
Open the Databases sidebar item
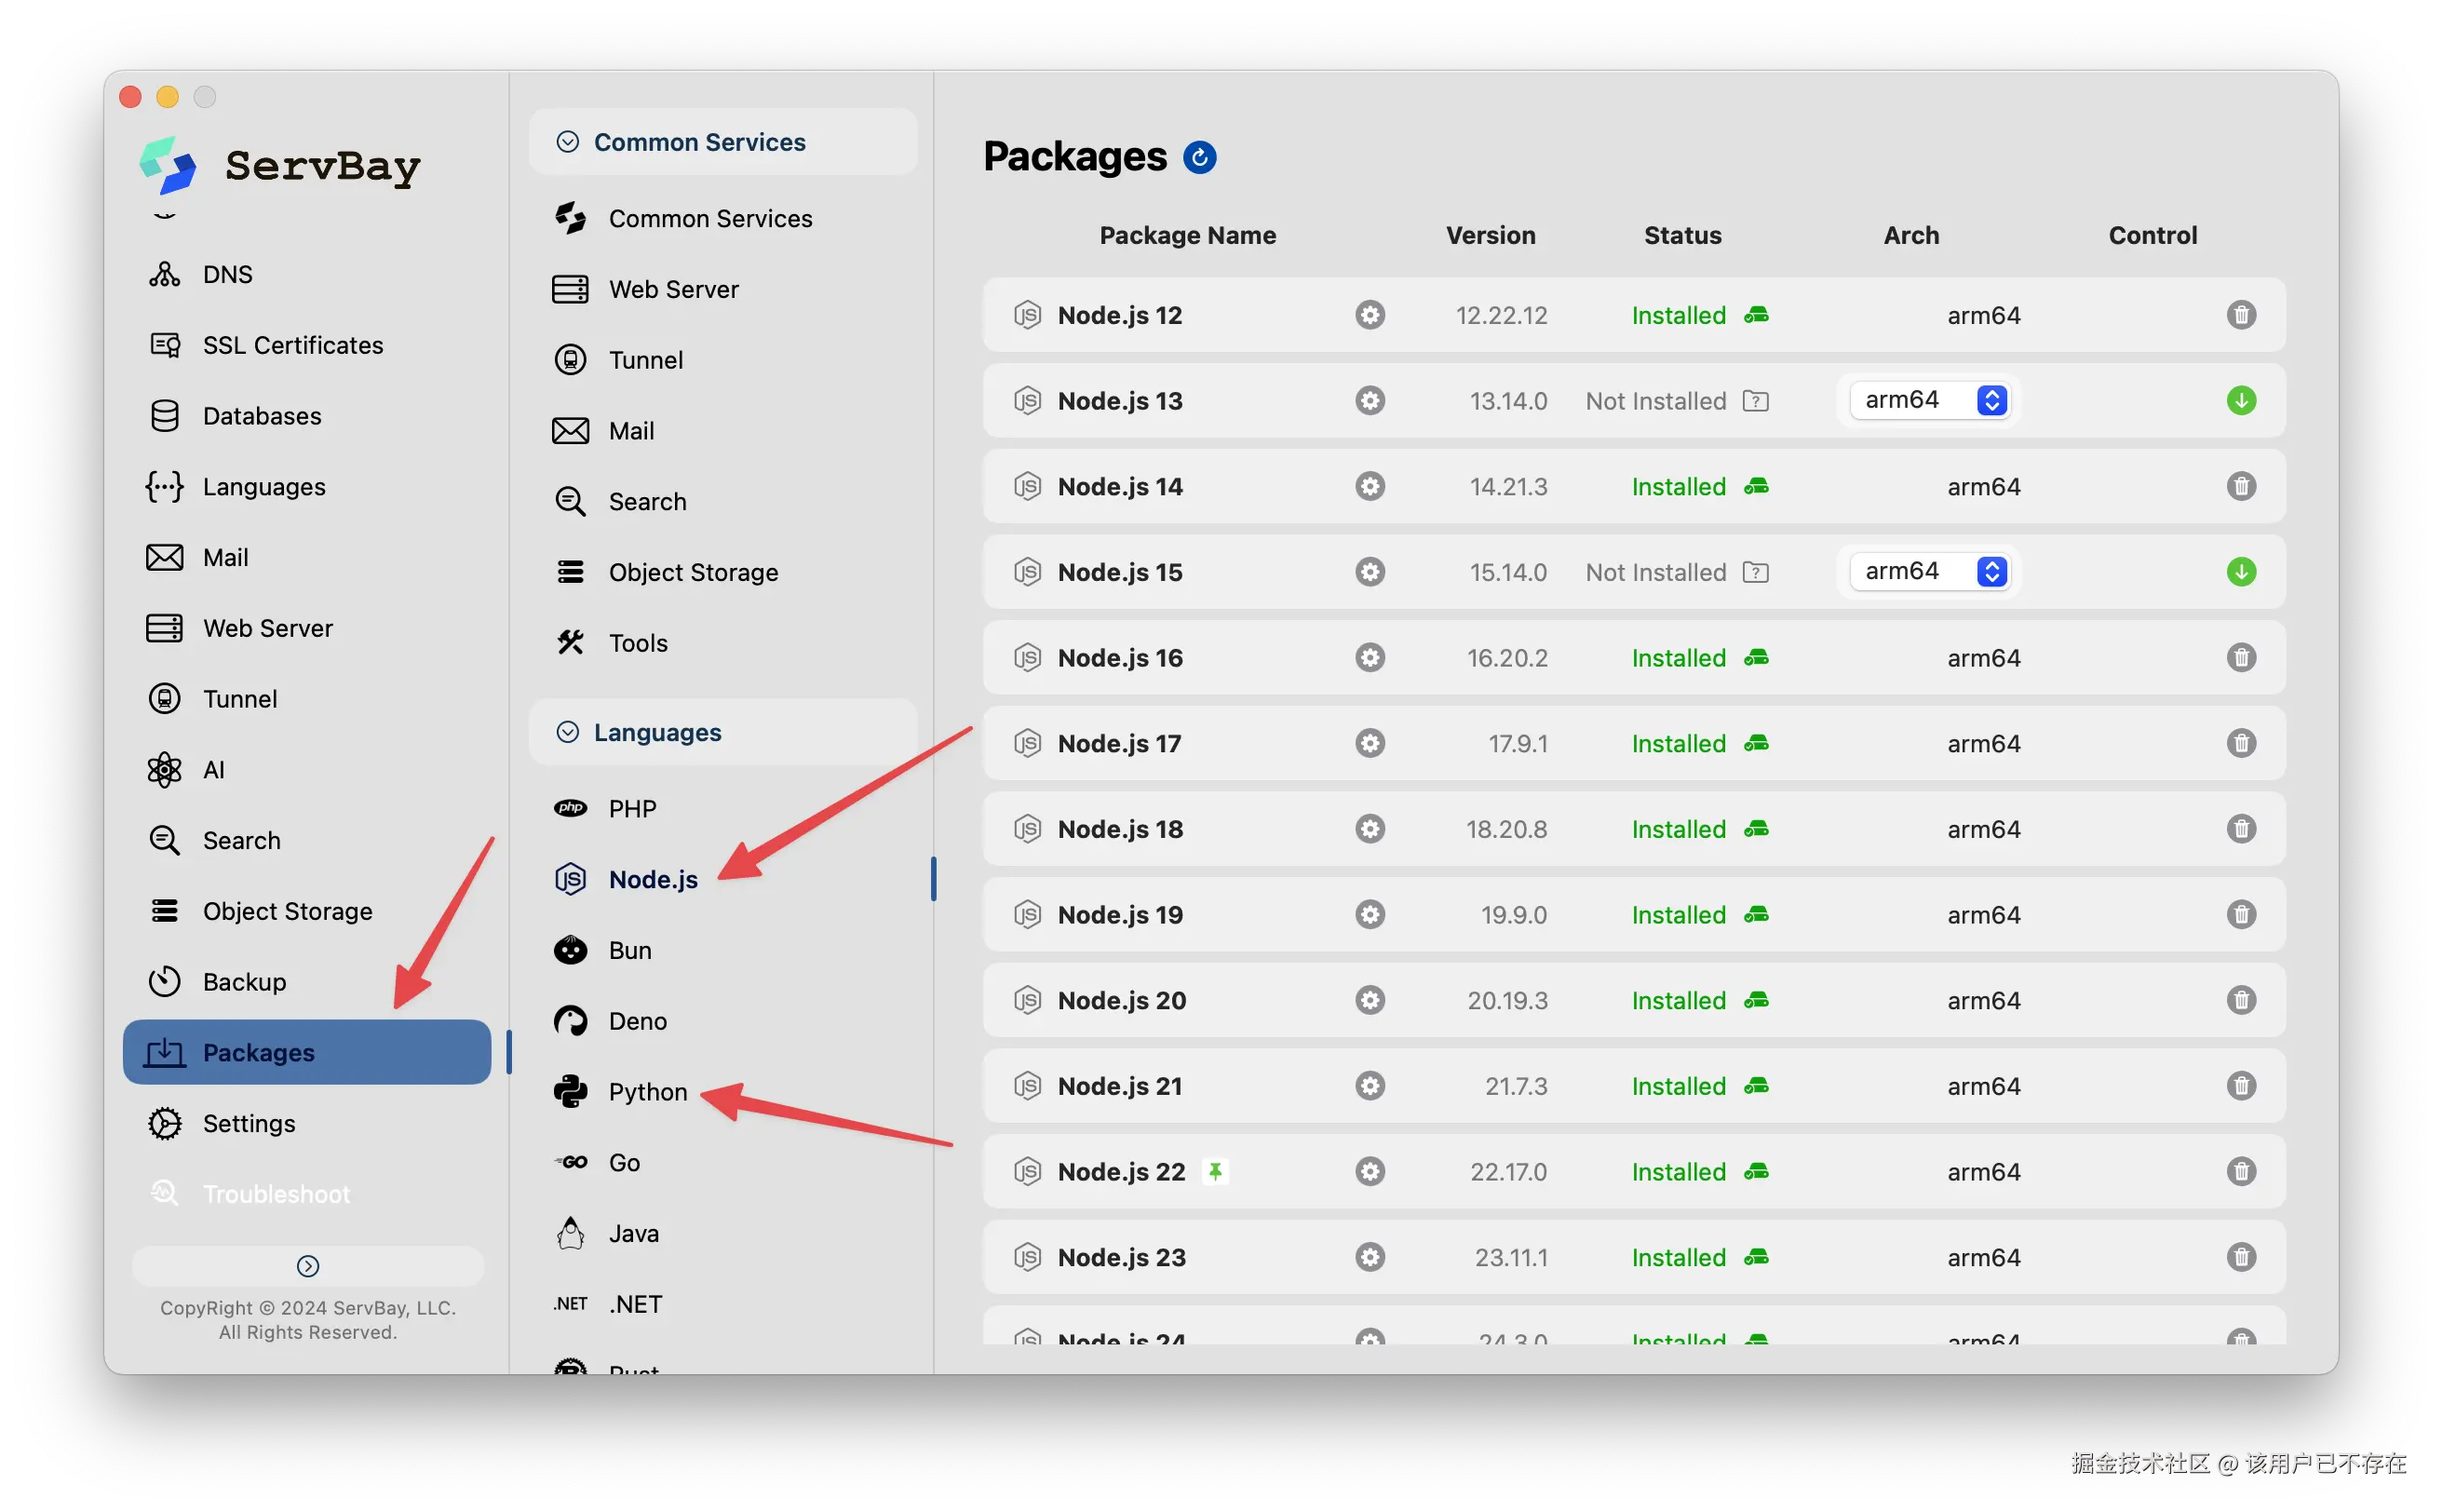pos(261,416)
